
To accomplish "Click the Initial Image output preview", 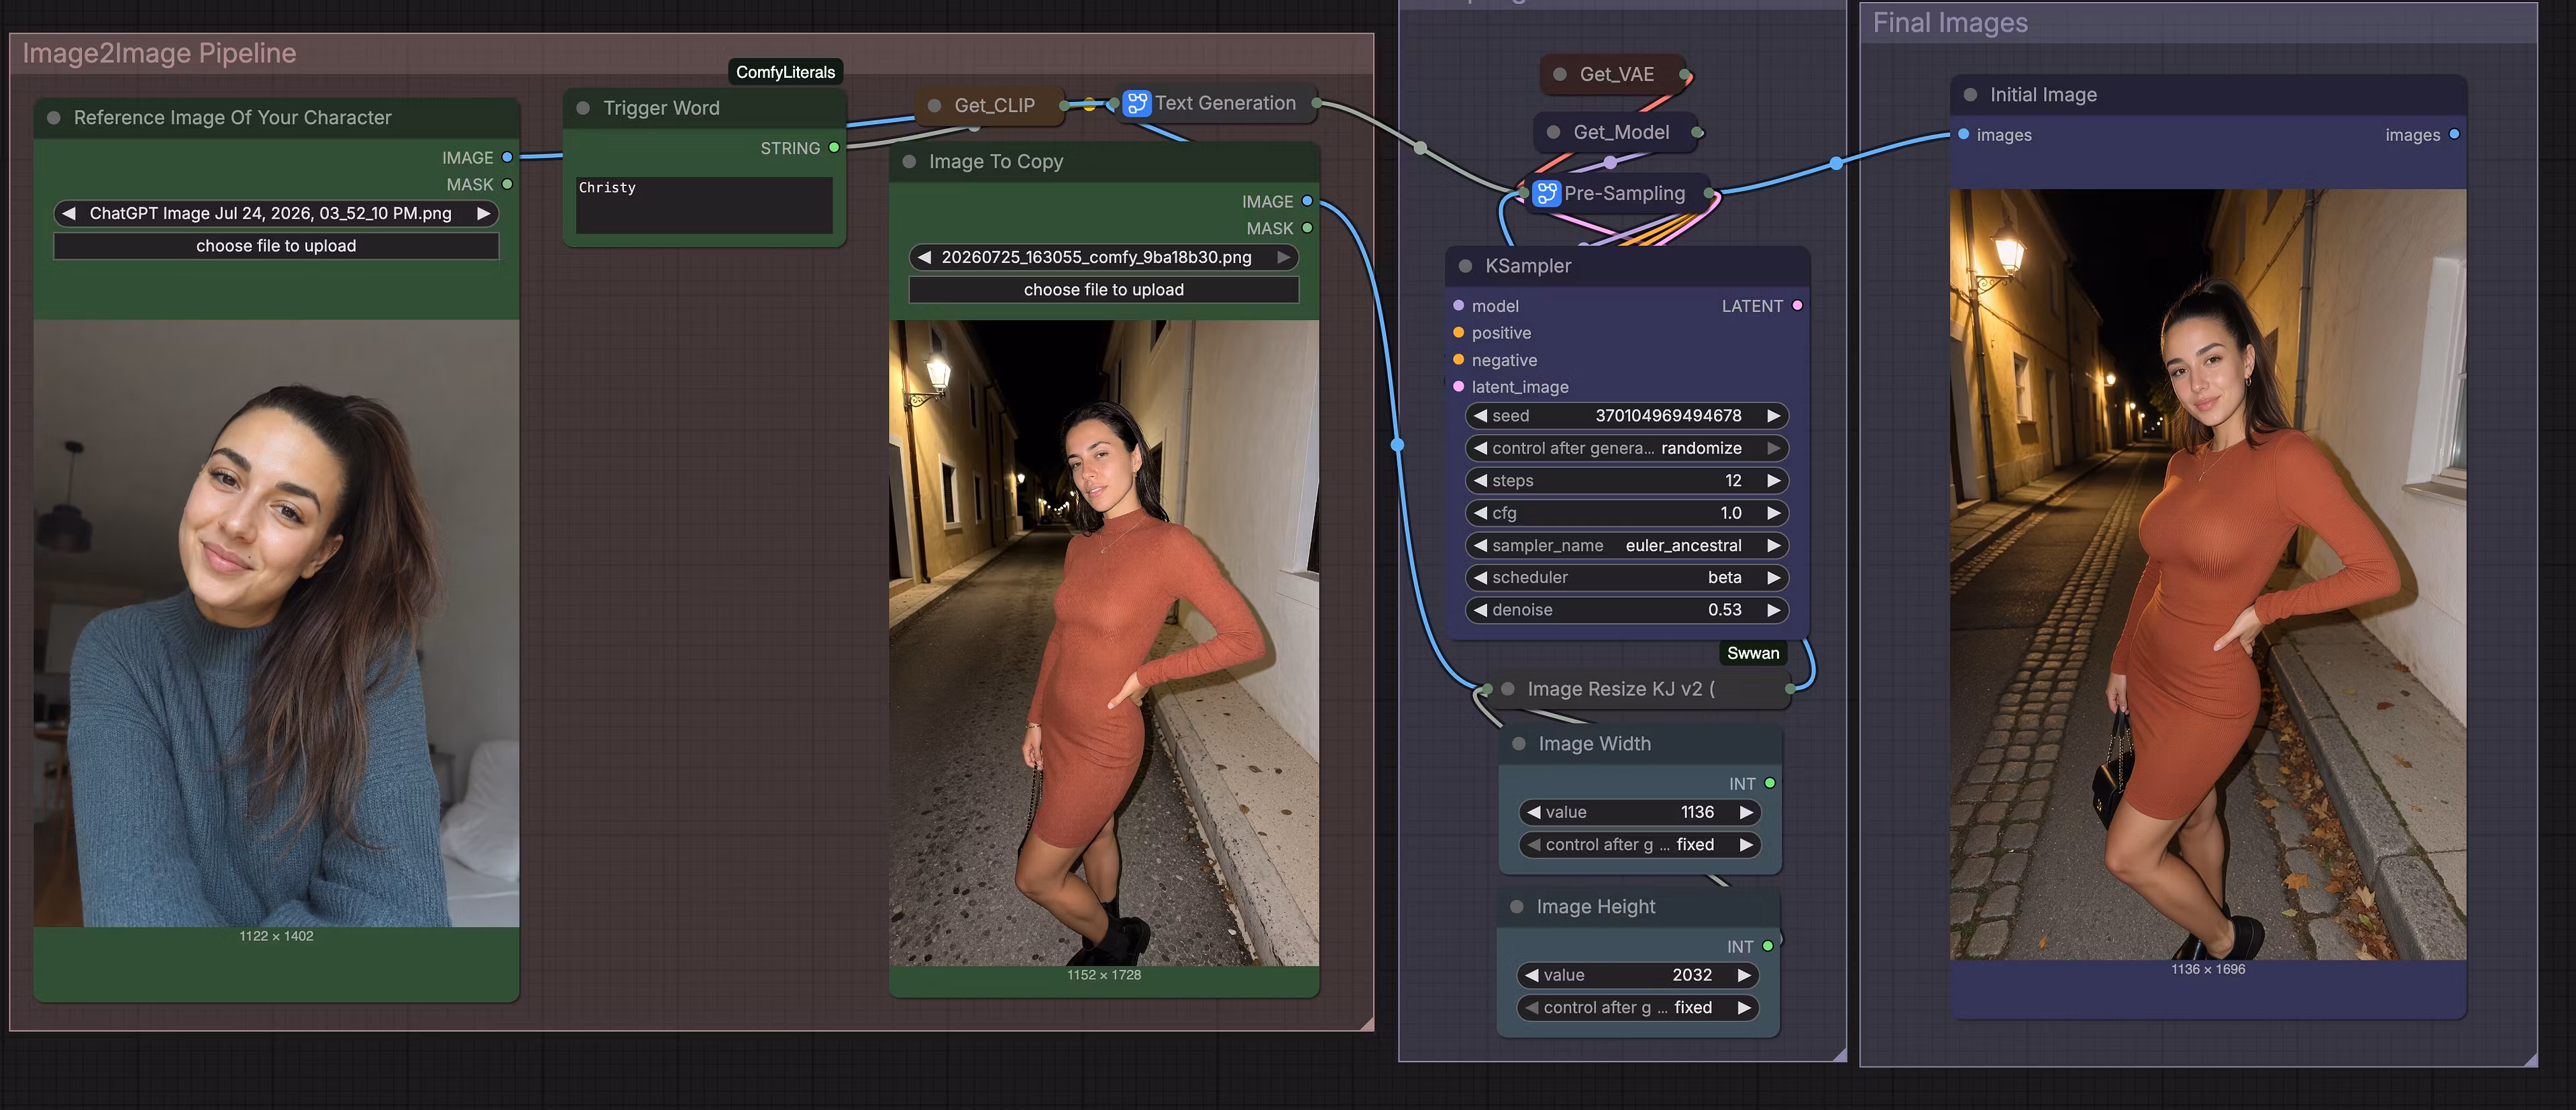I will click(x=2208, y=574).
